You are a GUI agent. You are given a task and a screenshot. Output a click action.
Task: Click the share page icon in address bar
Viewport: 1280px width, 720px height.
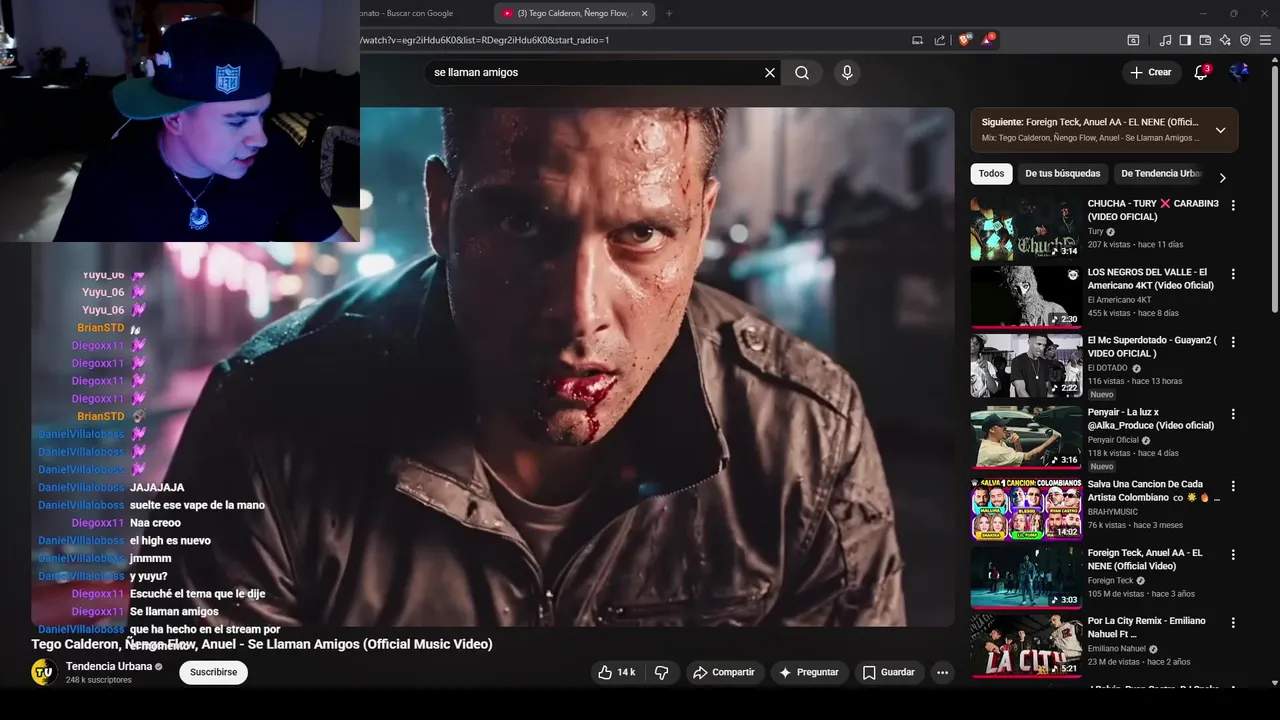(x=940, y=40)
